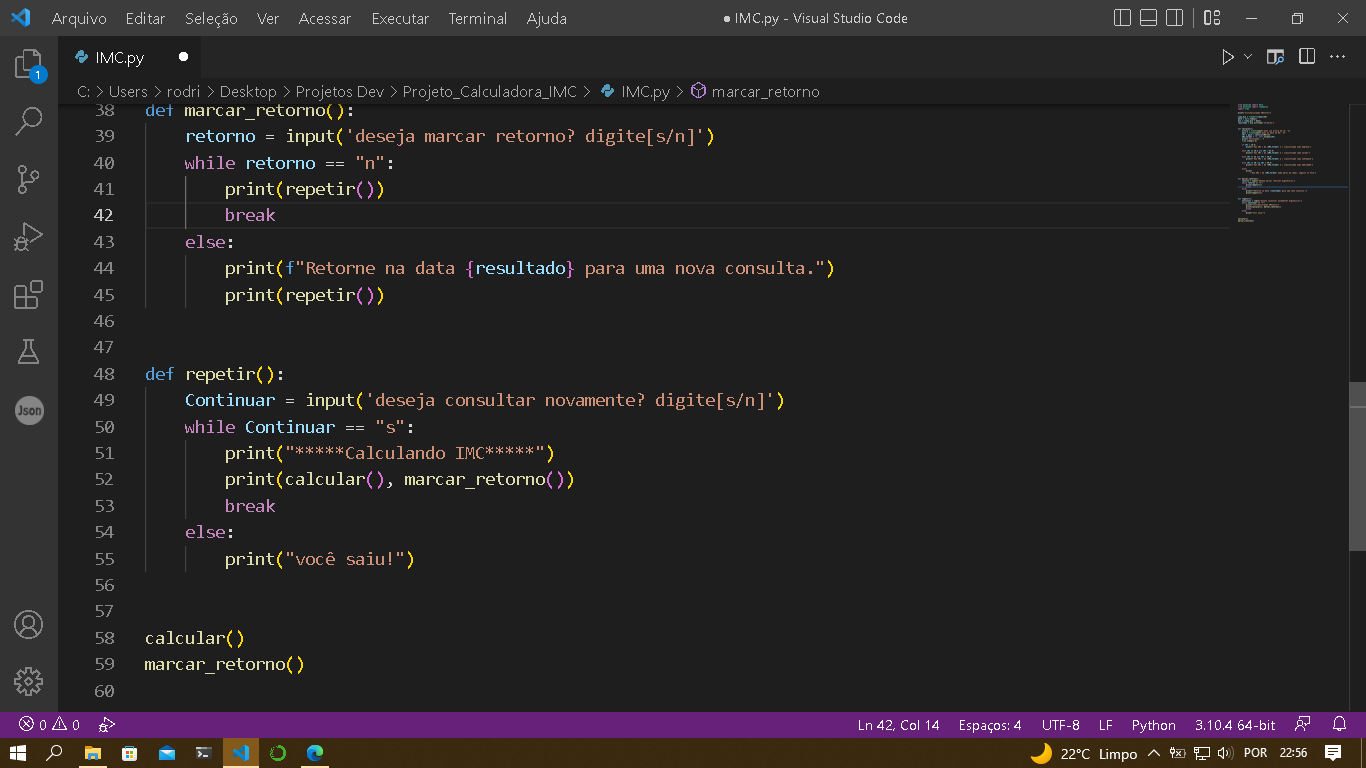The width and height of the screenshot is (1366, 768).
Task: Select the IMC.py editor tab
Action: 130,58
